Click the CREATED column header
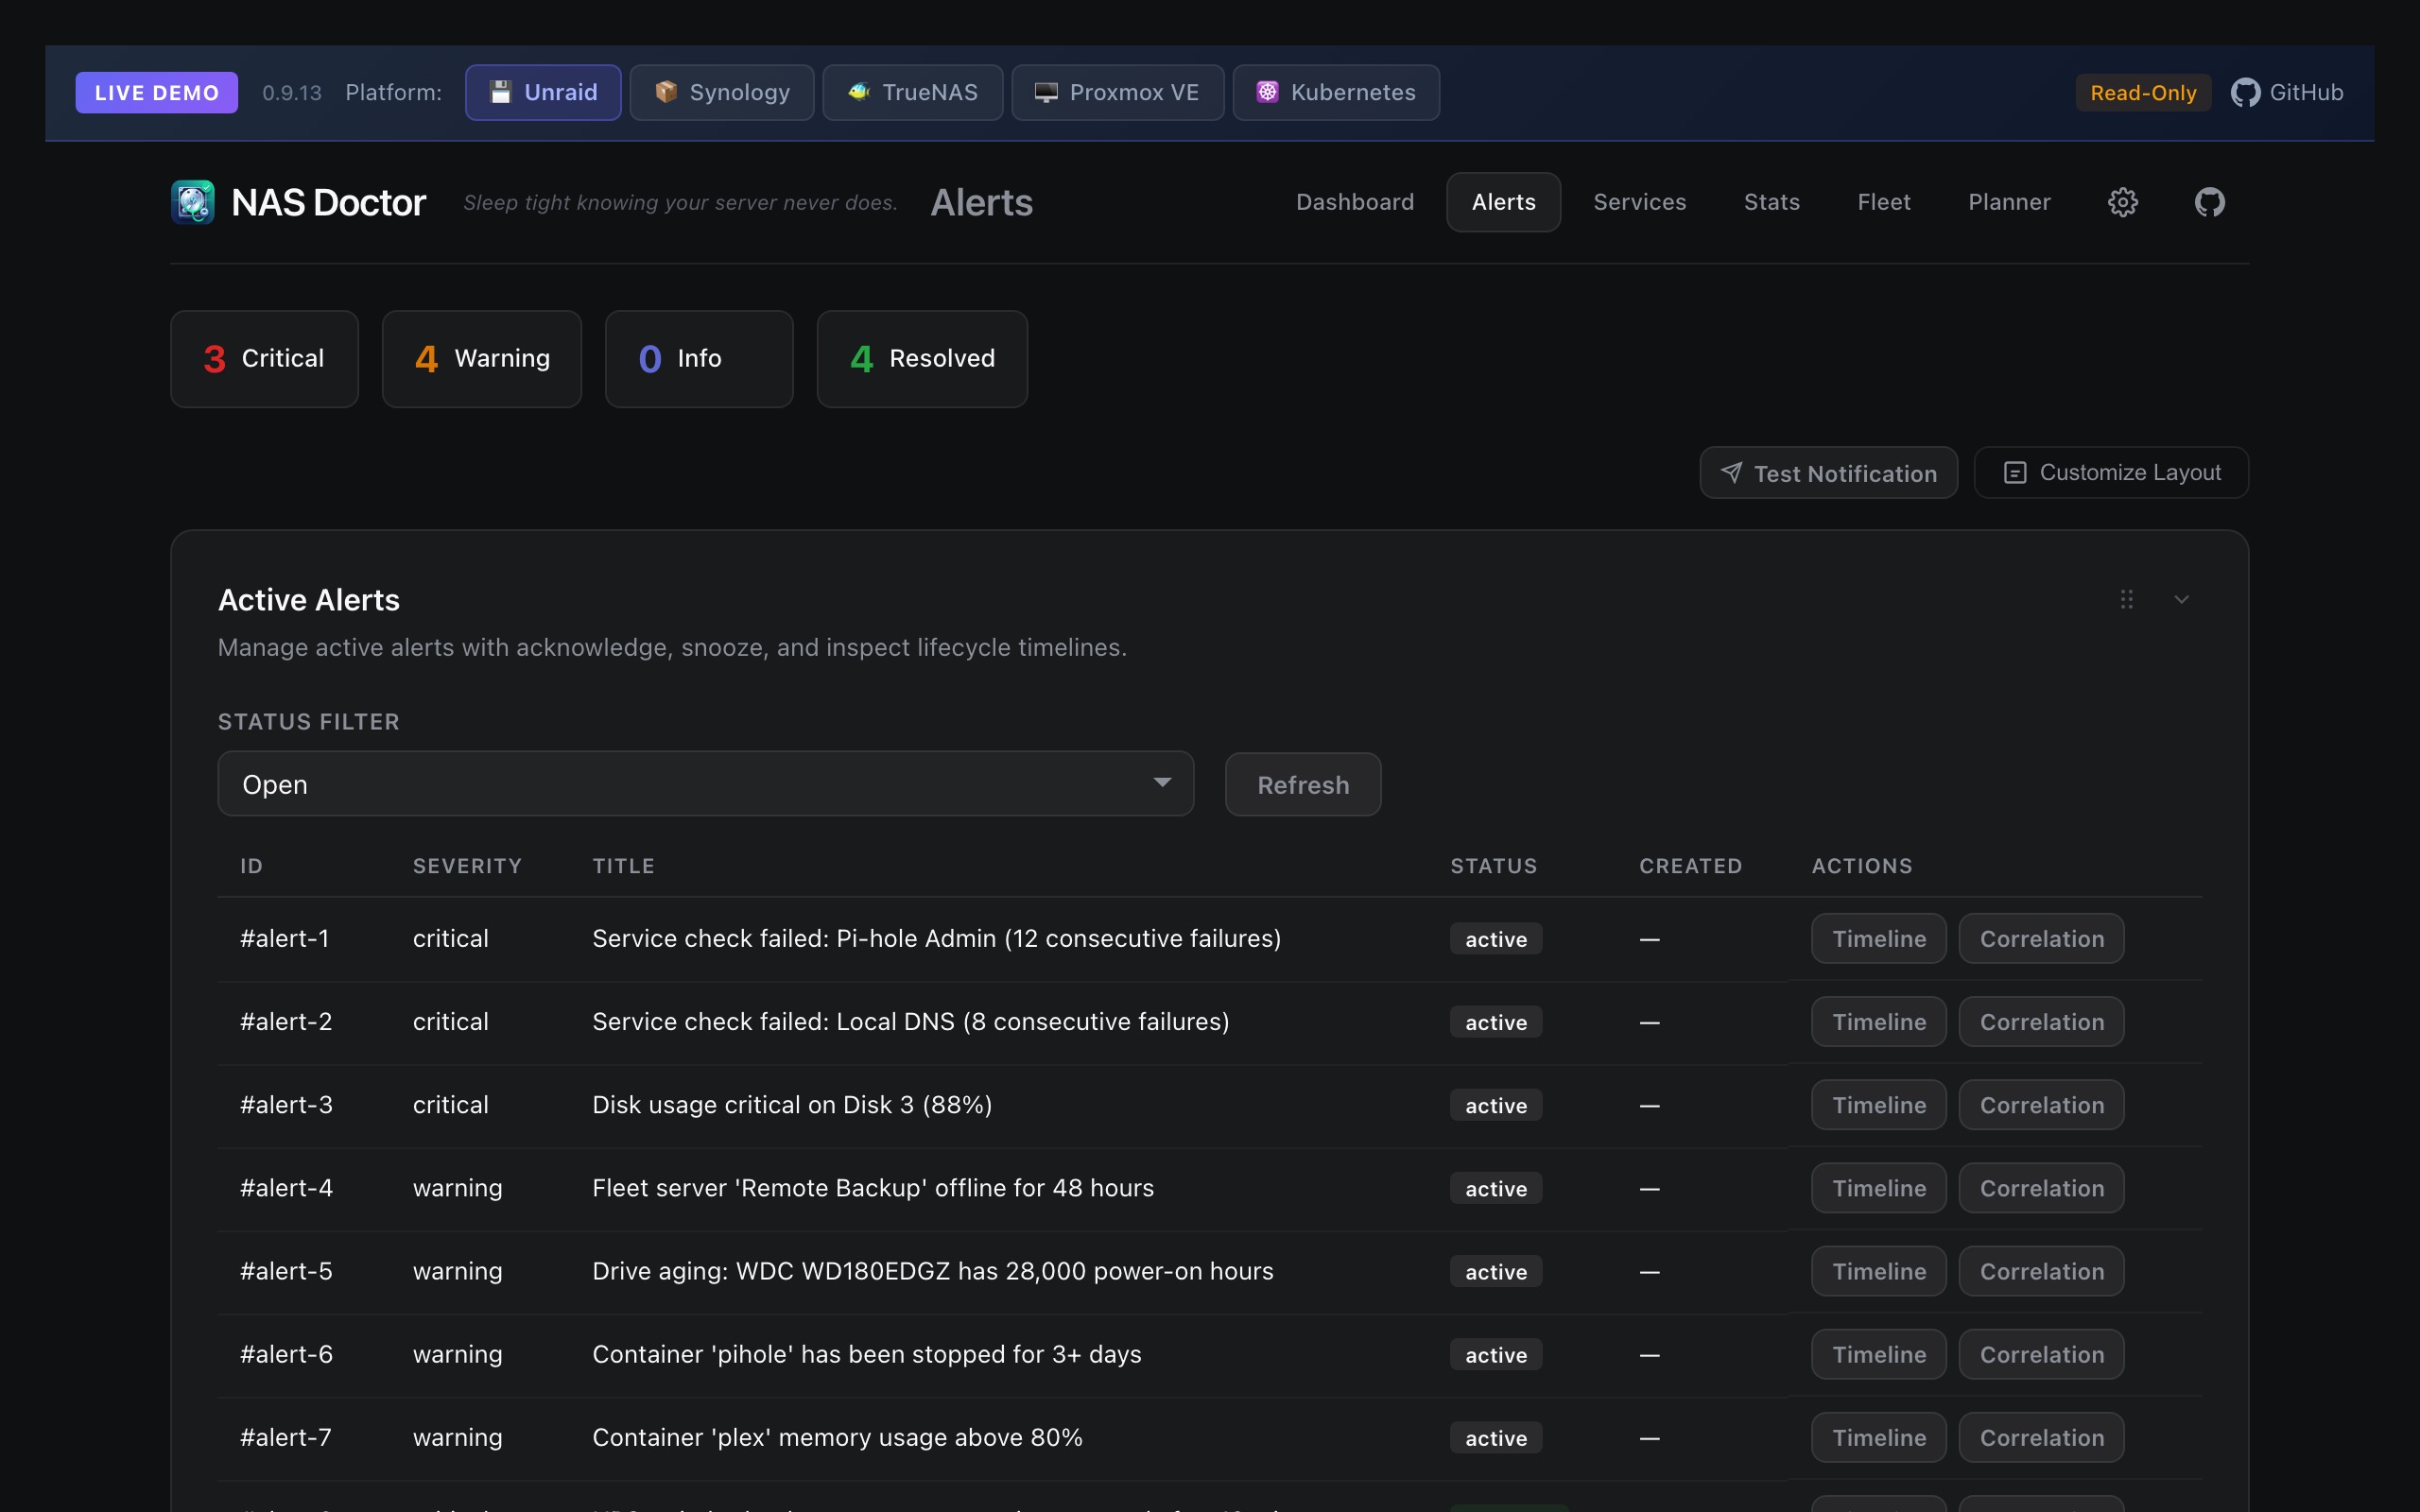The image size is (2420, 1512). click(1690, 865)
